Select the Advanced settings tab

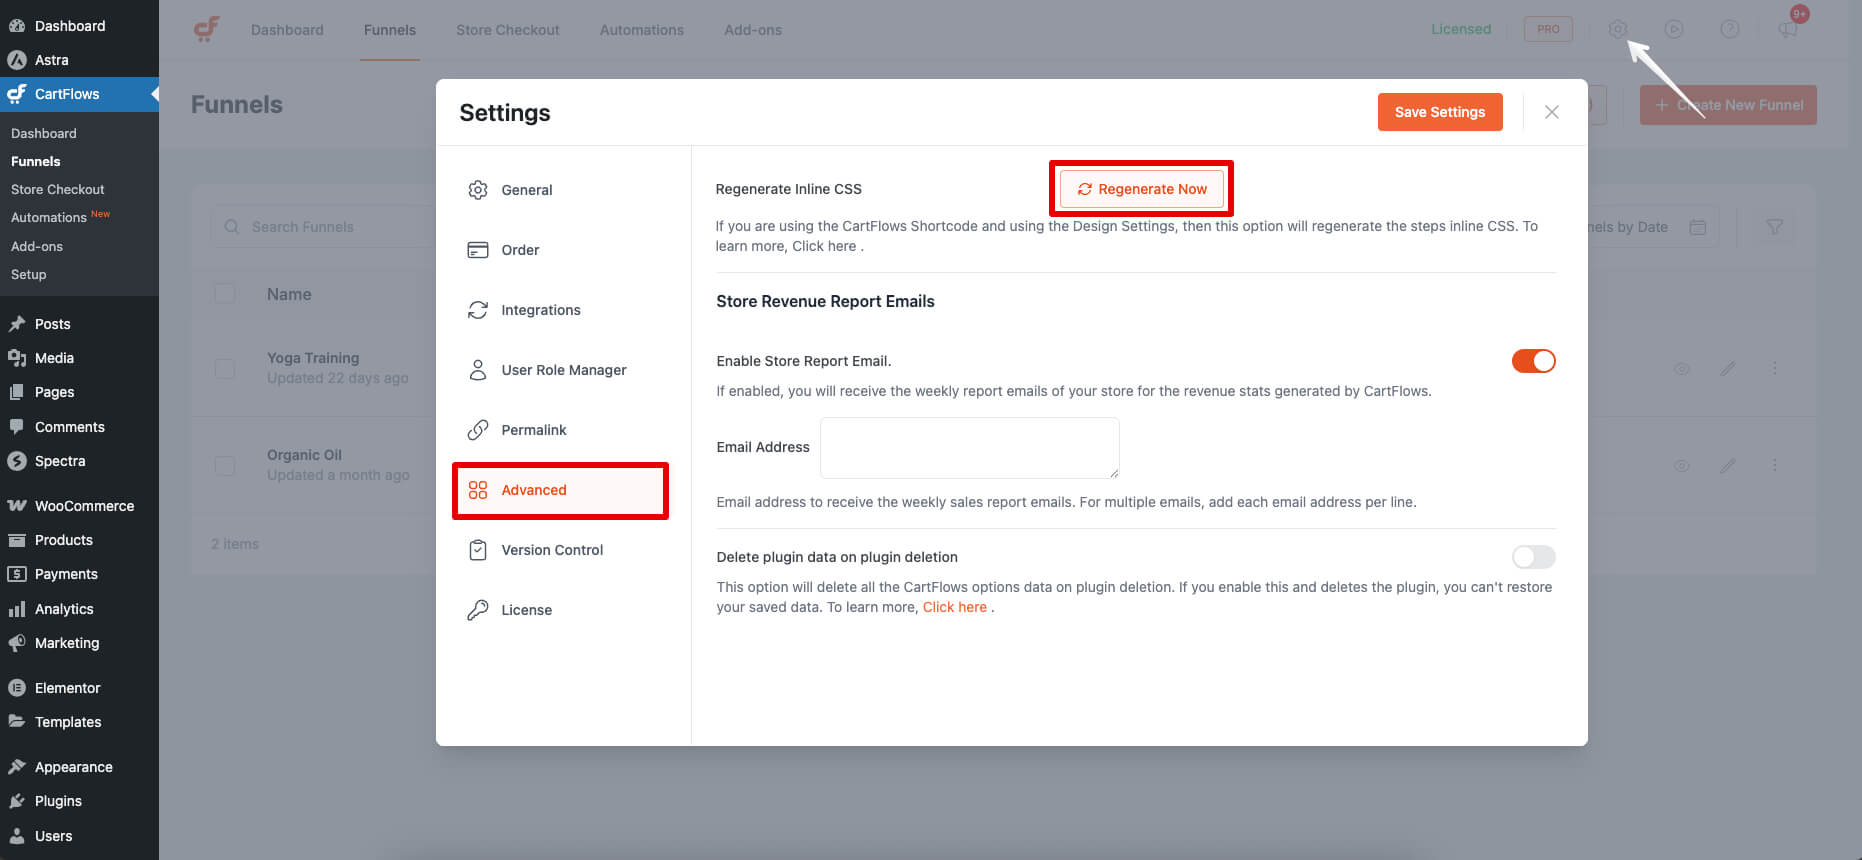click(x=560, y=490)
